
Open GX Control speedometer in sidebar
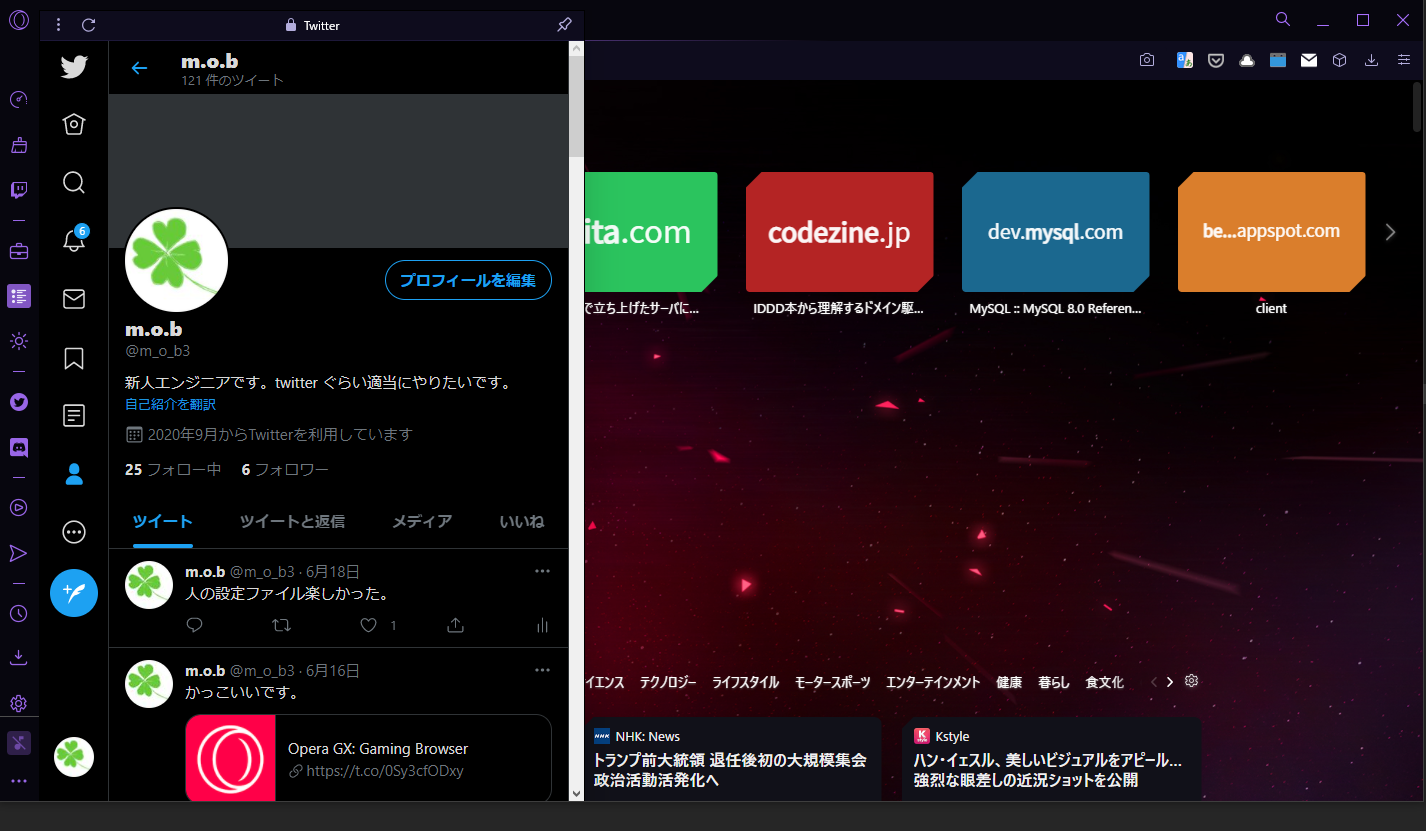19,100
